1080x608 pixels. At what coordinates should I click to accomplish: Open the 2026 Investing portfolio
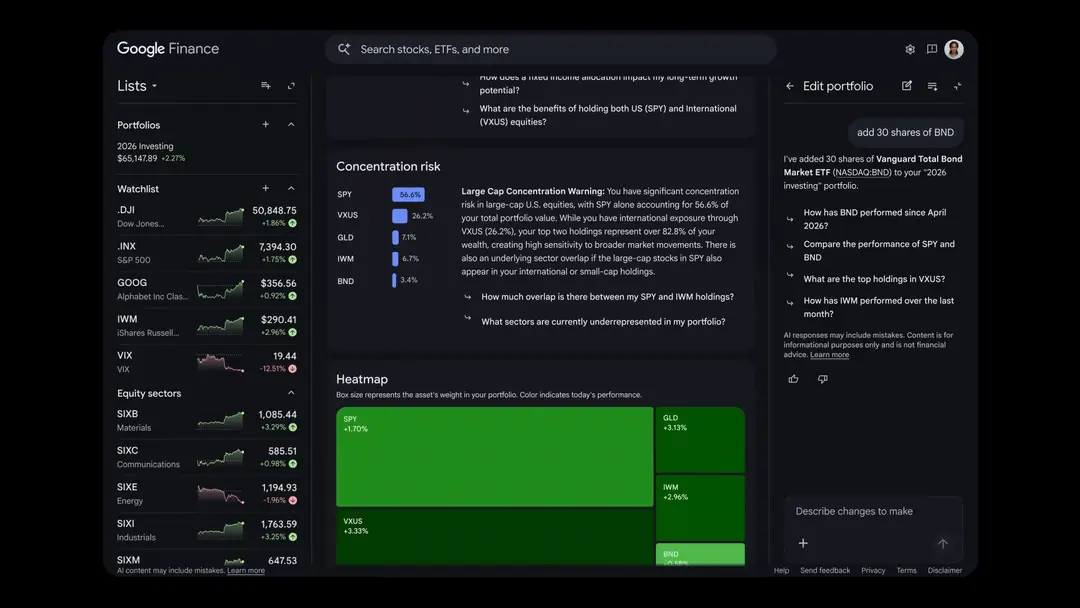[207, 152]
